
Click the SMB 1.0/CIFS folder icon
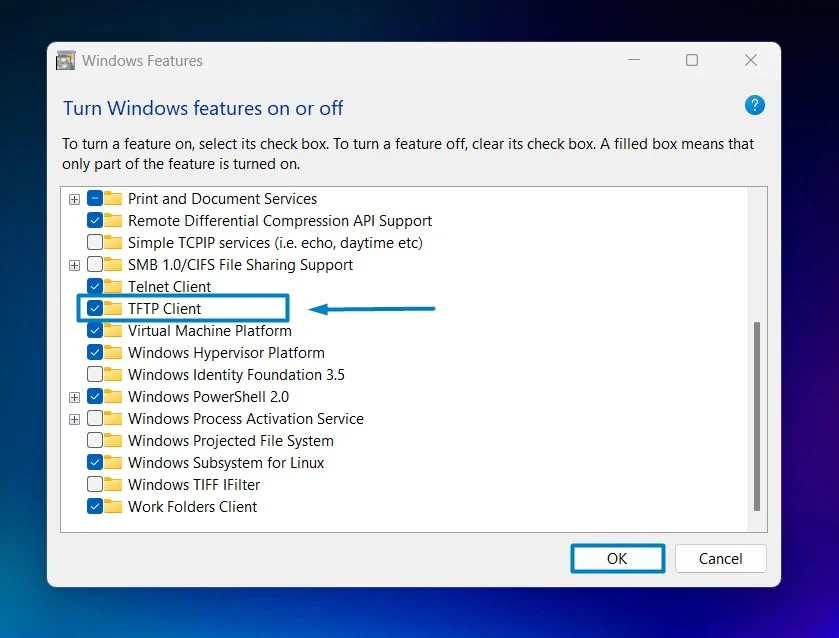click(x=113, y=264)
